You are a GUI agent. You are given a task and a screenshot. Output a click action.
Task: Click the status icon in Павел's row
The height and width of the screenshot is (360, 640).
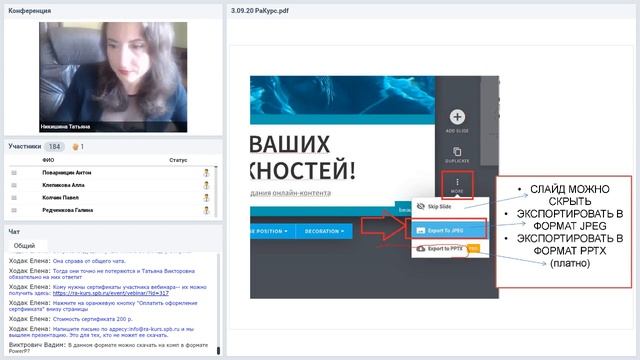pyautogui.click(x=206, y=198)
